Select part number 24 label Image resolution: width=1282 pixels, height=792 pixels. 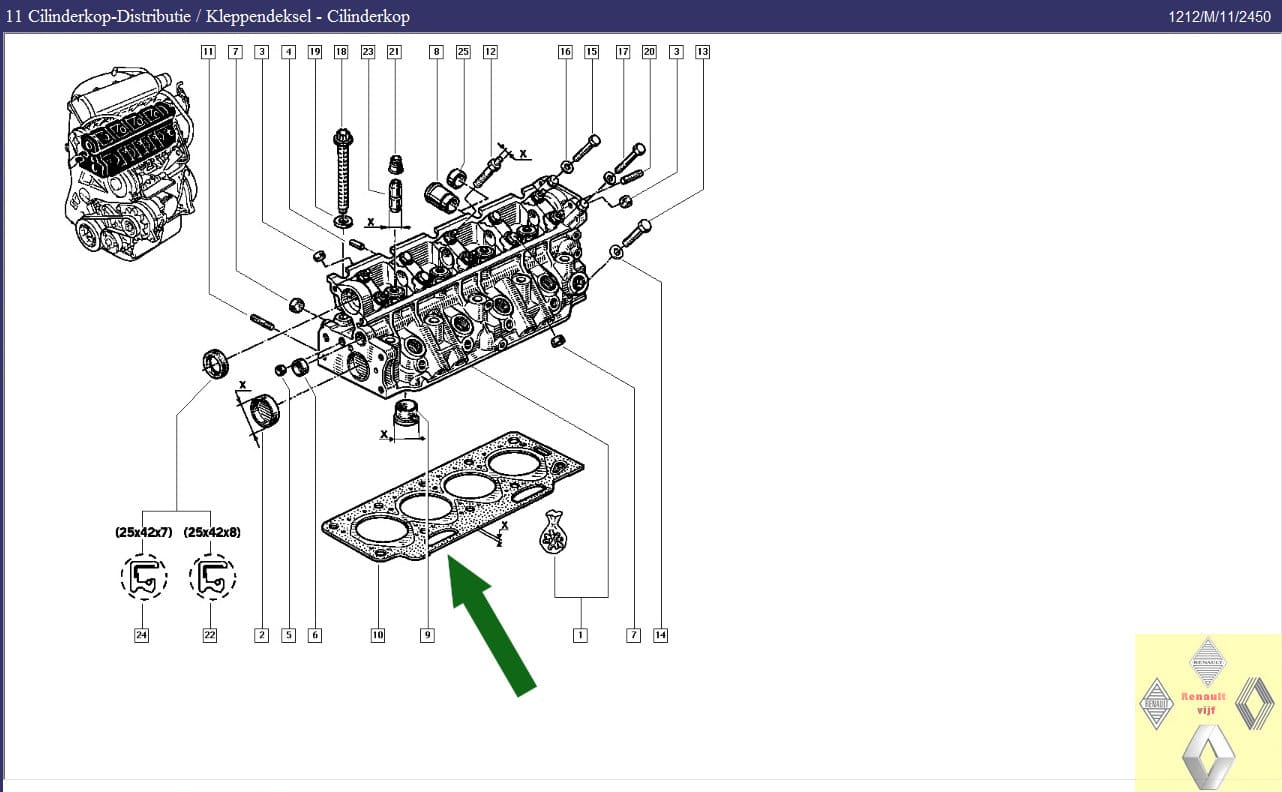(x=141, y=635)
